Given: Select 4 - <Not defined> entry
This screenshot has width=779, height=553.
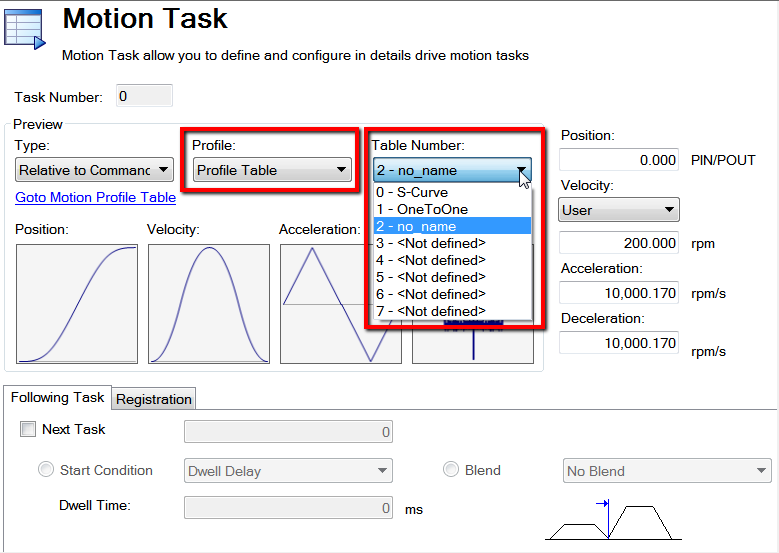Looking at the screenshot, I should tap(453, 260).
